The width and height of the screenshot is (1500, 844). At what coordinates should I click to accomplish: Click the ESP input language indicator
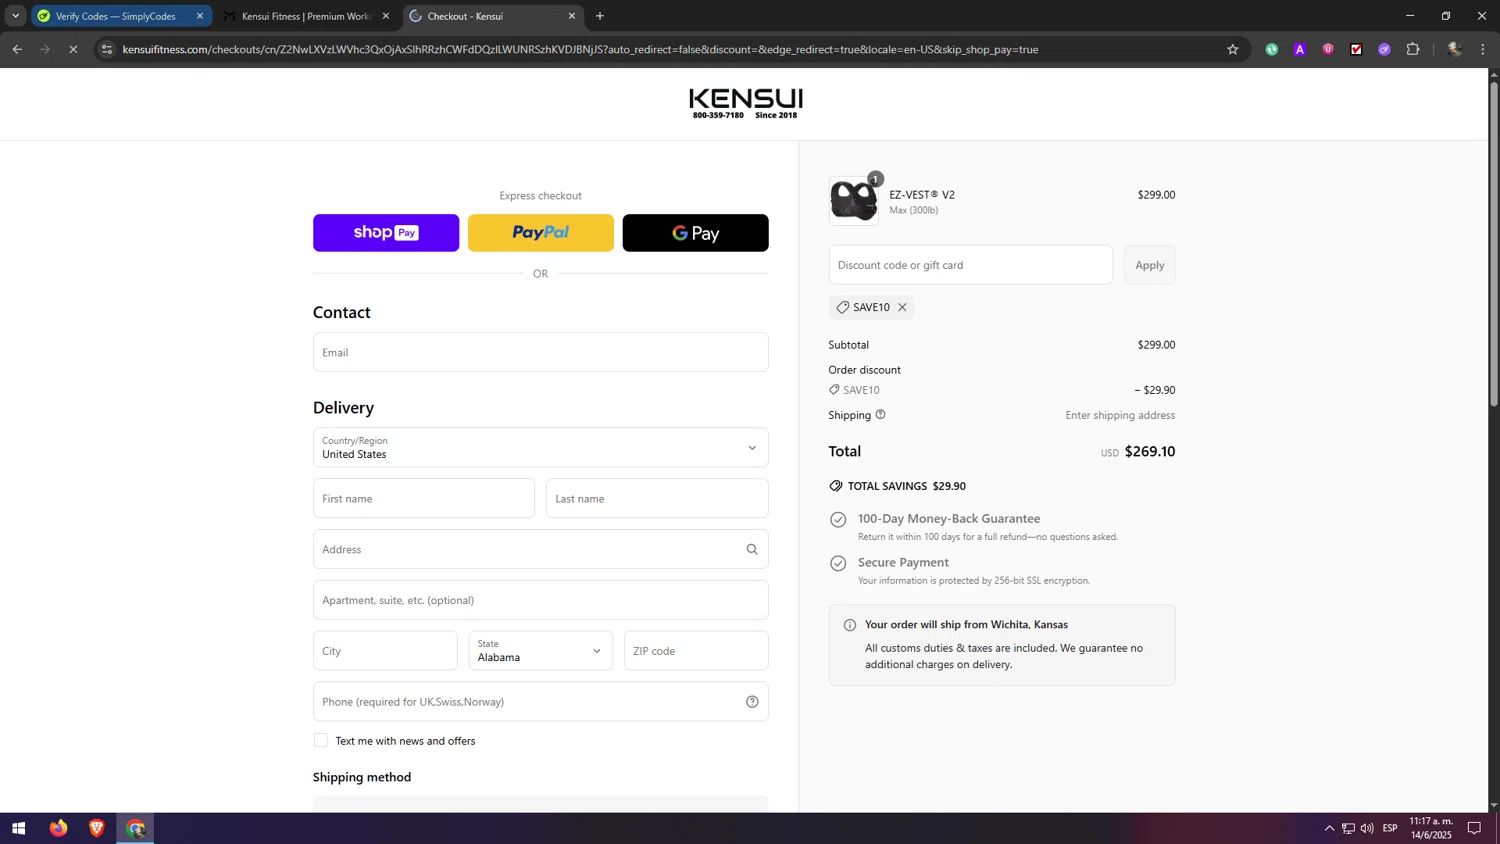pyautogui.click(x=1390, y=828)
